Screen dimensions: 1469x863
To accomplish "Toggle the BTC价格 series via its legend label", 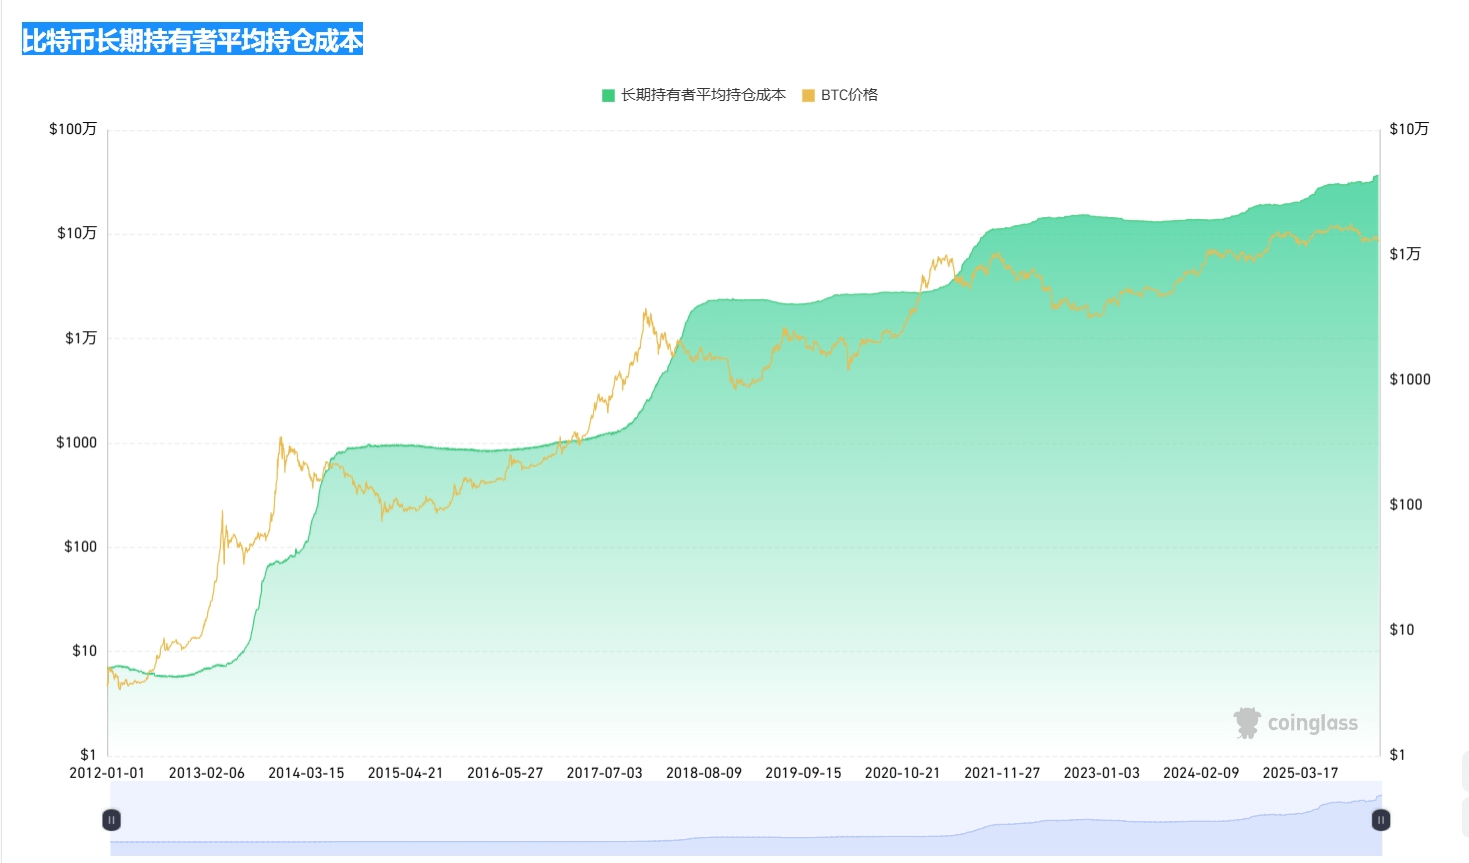I will (849, 95).
